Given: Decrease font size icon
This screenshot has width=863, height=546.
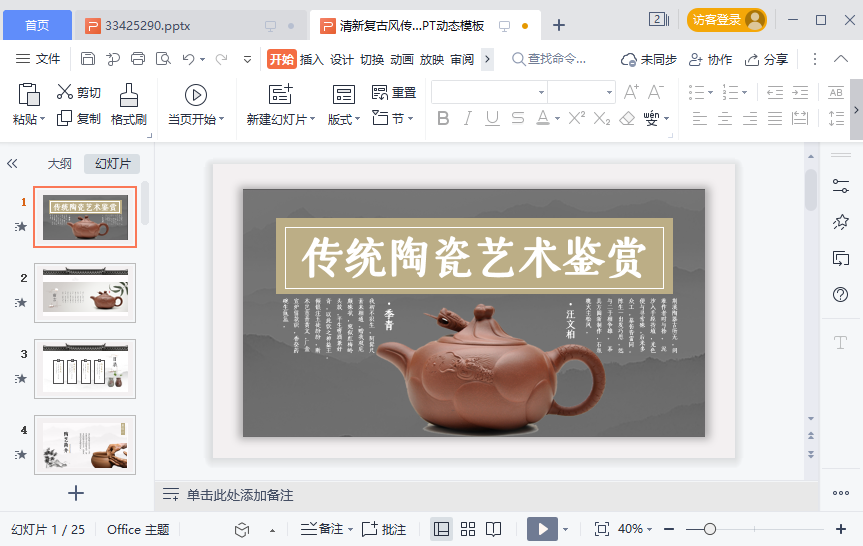Looking at the screenshot, I should [656, 92].
